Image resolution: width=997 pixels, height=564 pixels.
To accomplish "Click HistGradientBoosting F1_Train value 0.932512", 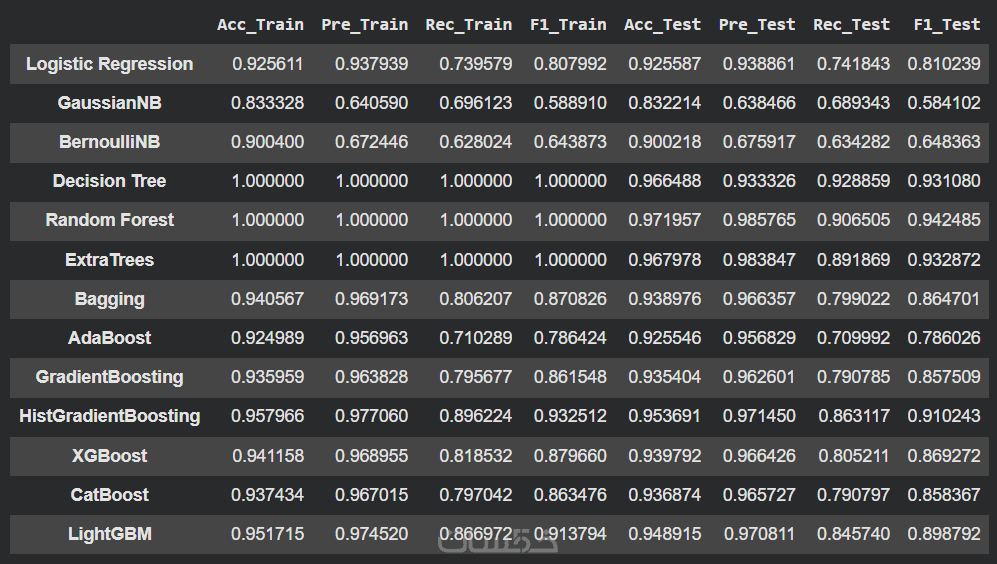I will 570,416.
